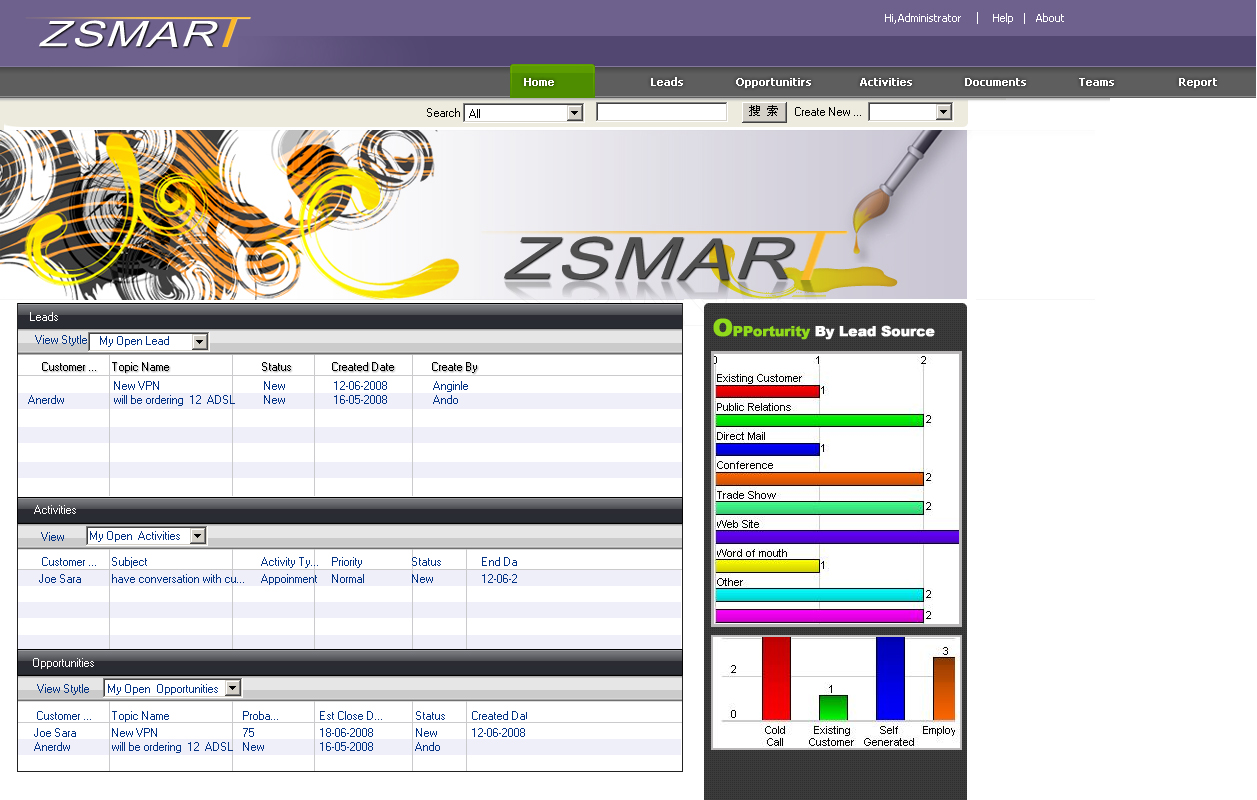Click the purple Web Site bar
1257x800 pixels.
pyautogui.click(x=837, y=537)
